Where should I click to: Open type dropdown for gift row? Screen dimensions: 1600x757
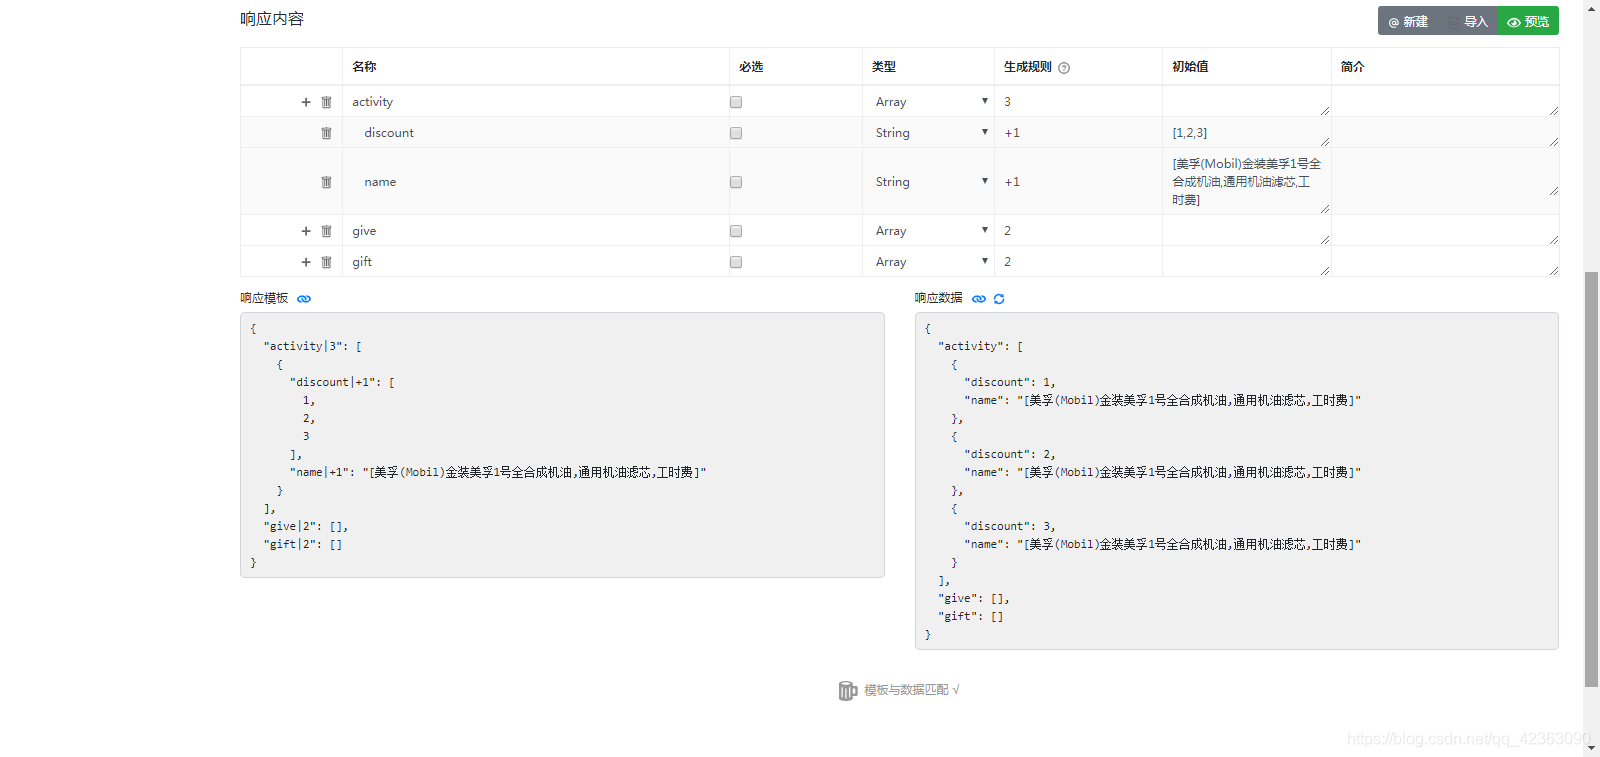tap(929, 262)
